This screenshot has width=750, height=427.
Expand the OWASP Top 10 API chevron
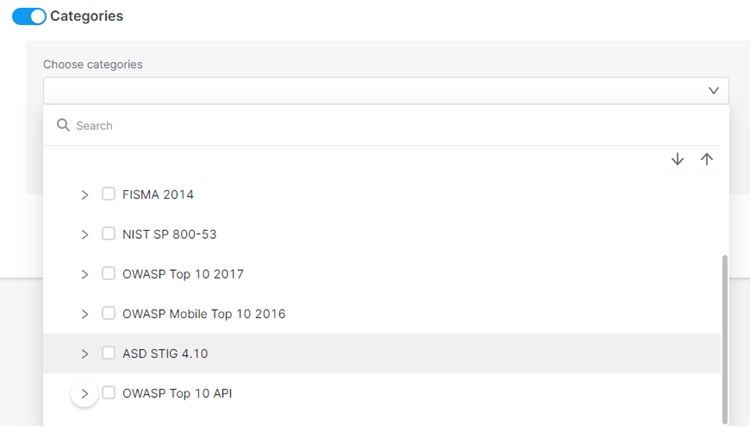pyautogui.click(x=85, y=394)
